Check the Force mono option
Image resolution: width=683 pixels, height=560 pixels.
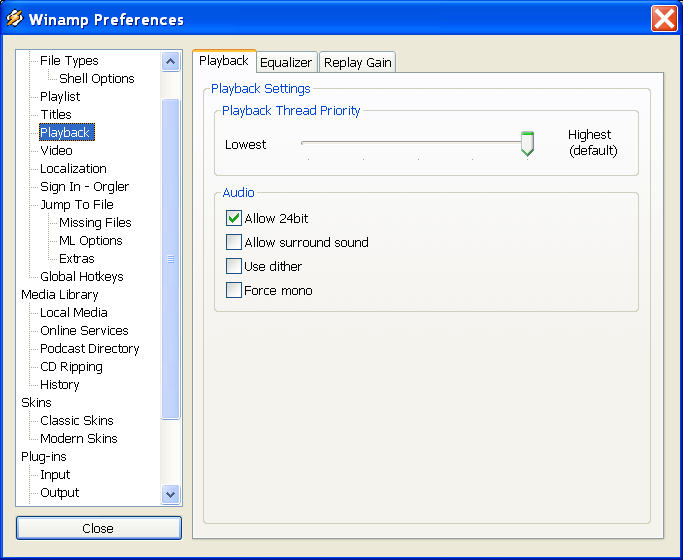234,290
